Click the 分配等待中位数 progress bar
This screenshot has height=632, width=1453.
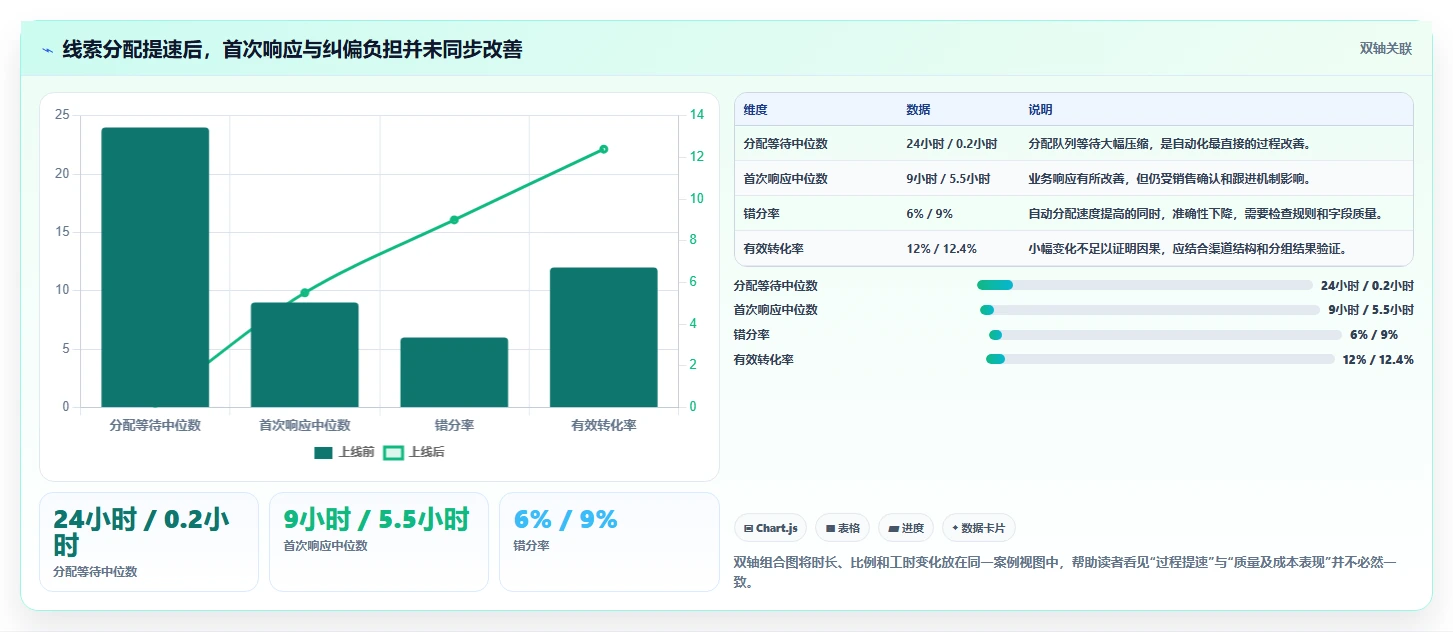1144,285
